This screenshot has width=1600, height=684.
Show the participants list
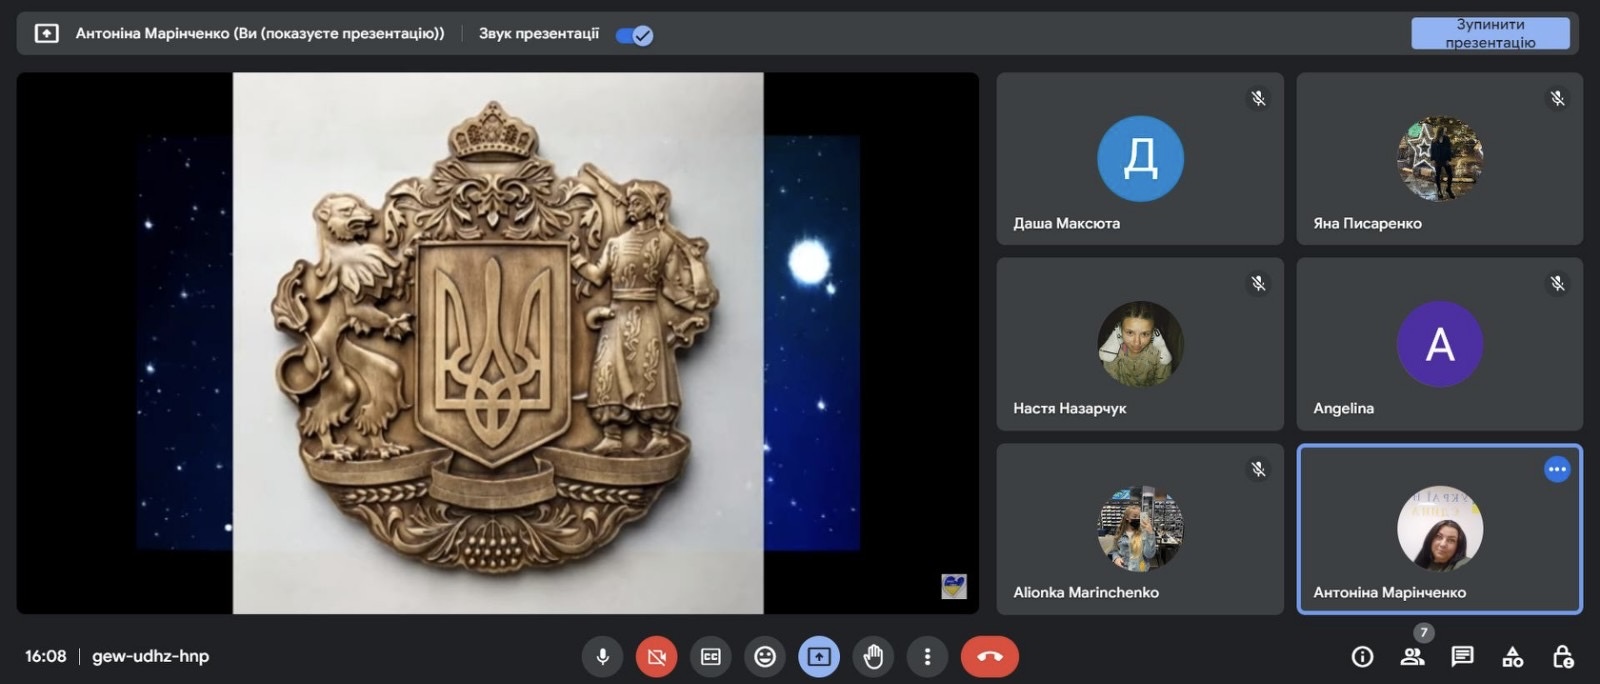click(x=1412, y=657)
